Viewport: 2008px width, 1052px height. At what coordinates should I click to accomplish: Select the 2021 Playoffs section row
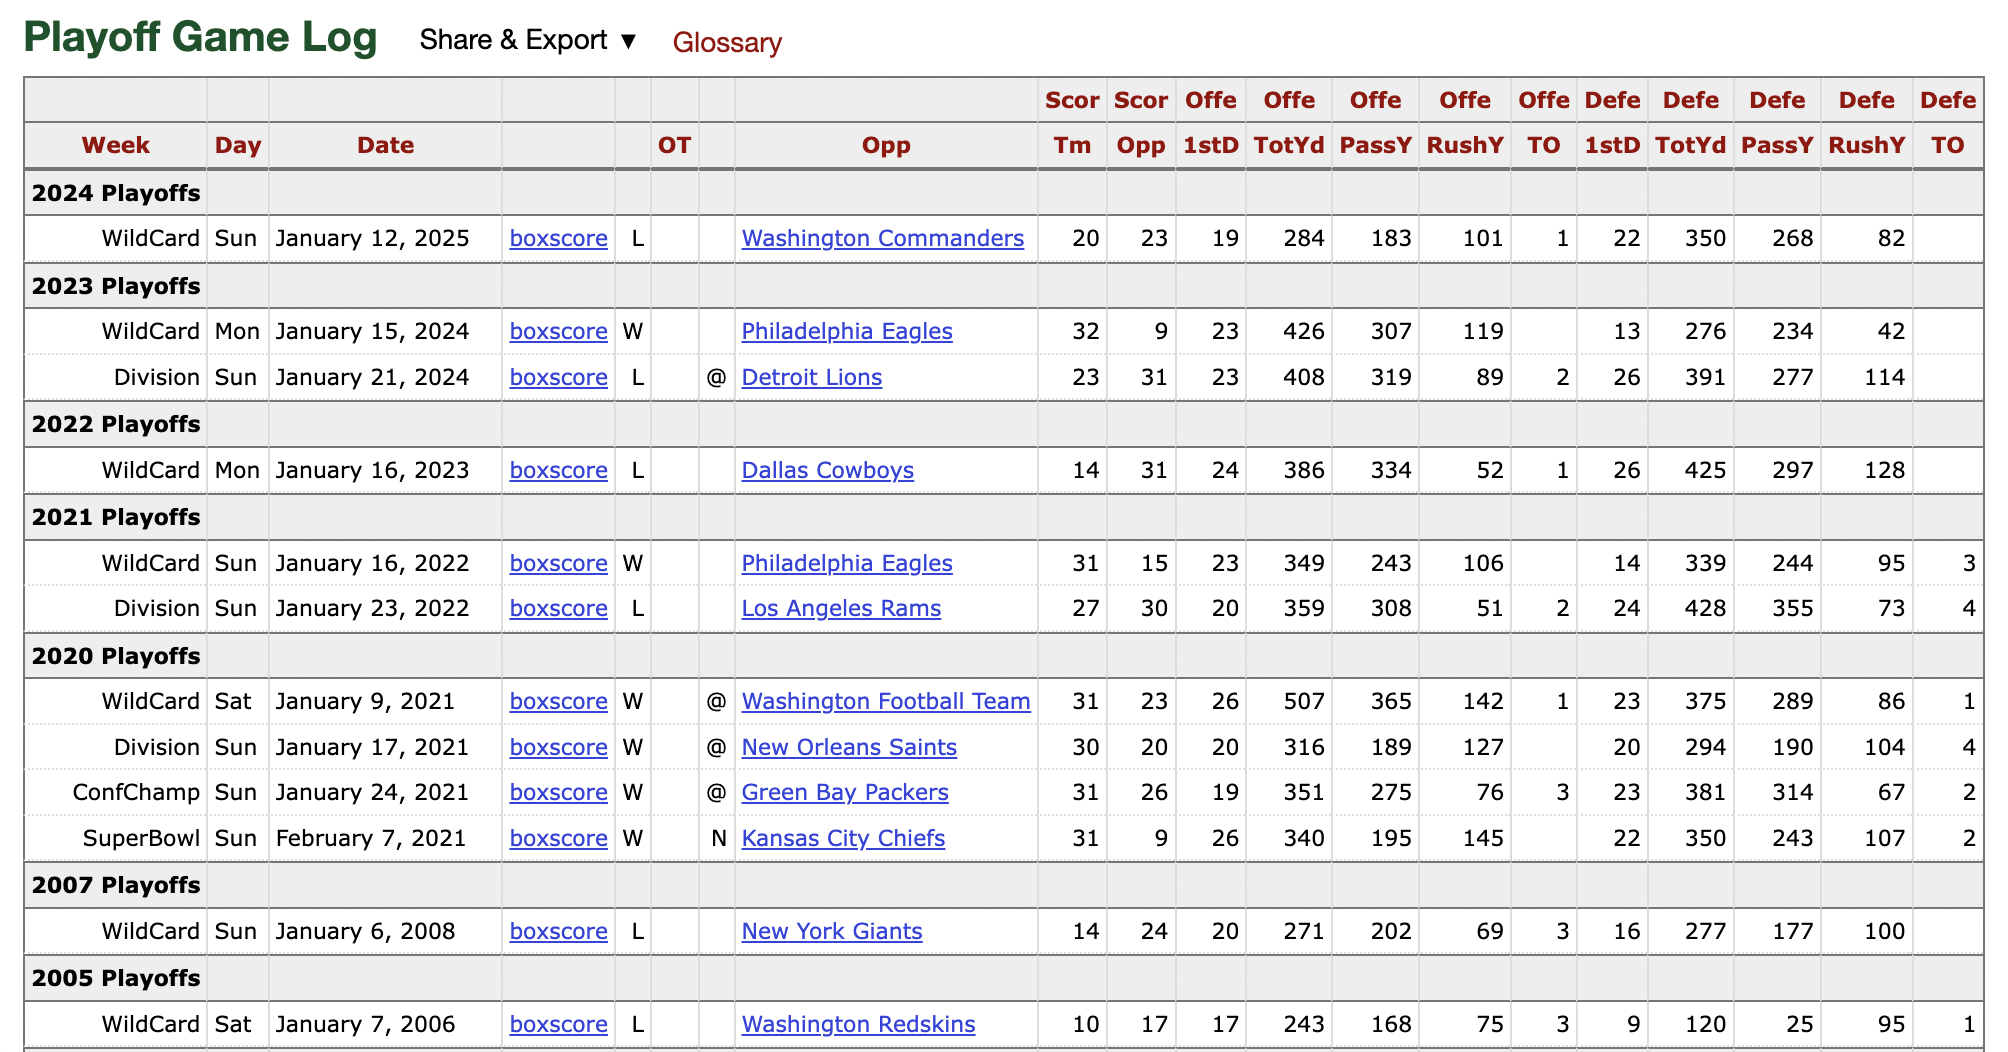coord(1004,517)
